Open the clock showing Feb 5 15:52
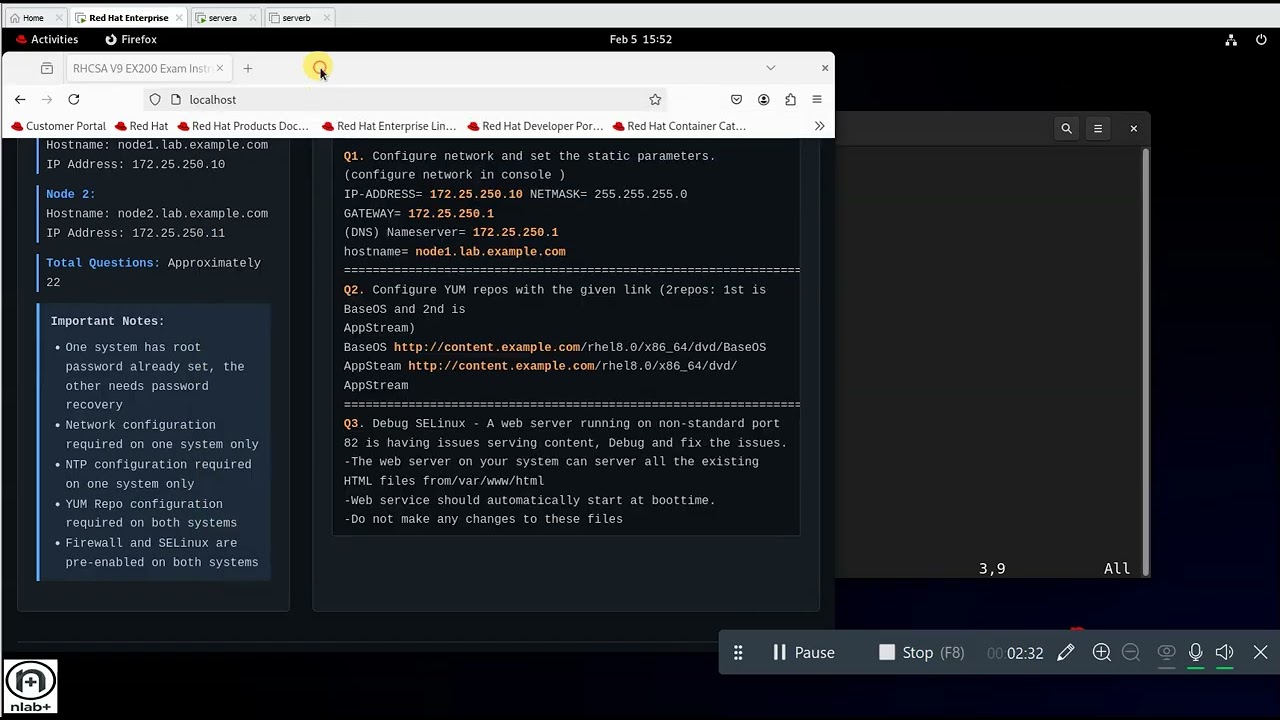 coord(640,39)
